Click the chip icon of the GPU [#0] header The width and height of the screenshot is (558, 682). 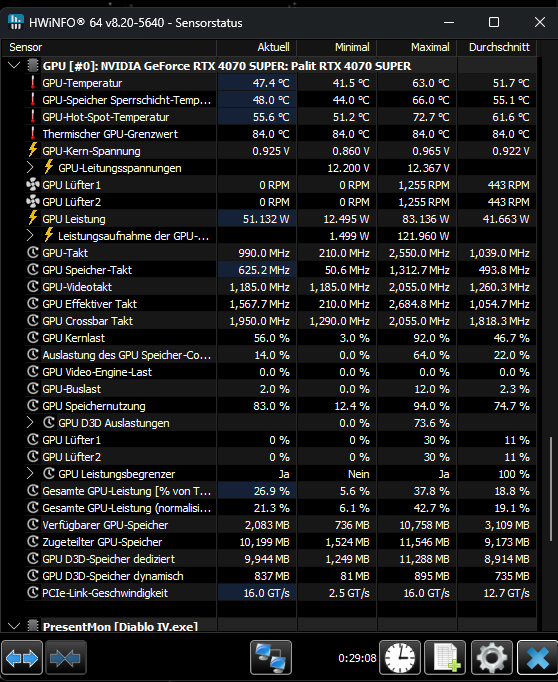[x=33, y=66]
